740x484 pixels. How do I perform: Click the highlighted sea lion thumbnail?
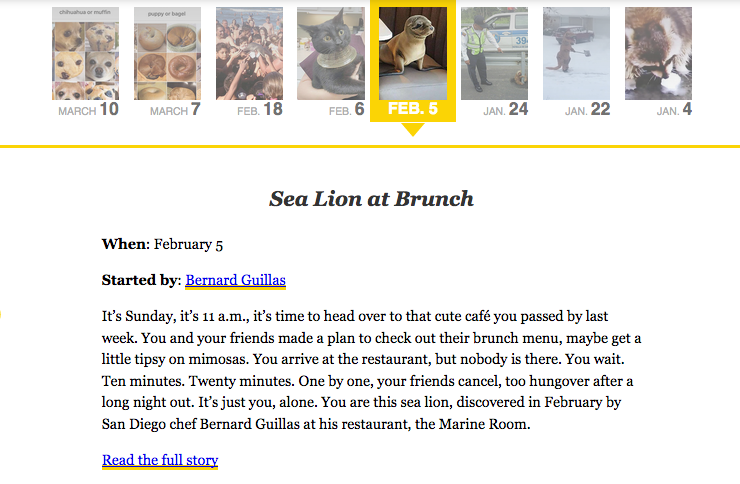[413, 53]
